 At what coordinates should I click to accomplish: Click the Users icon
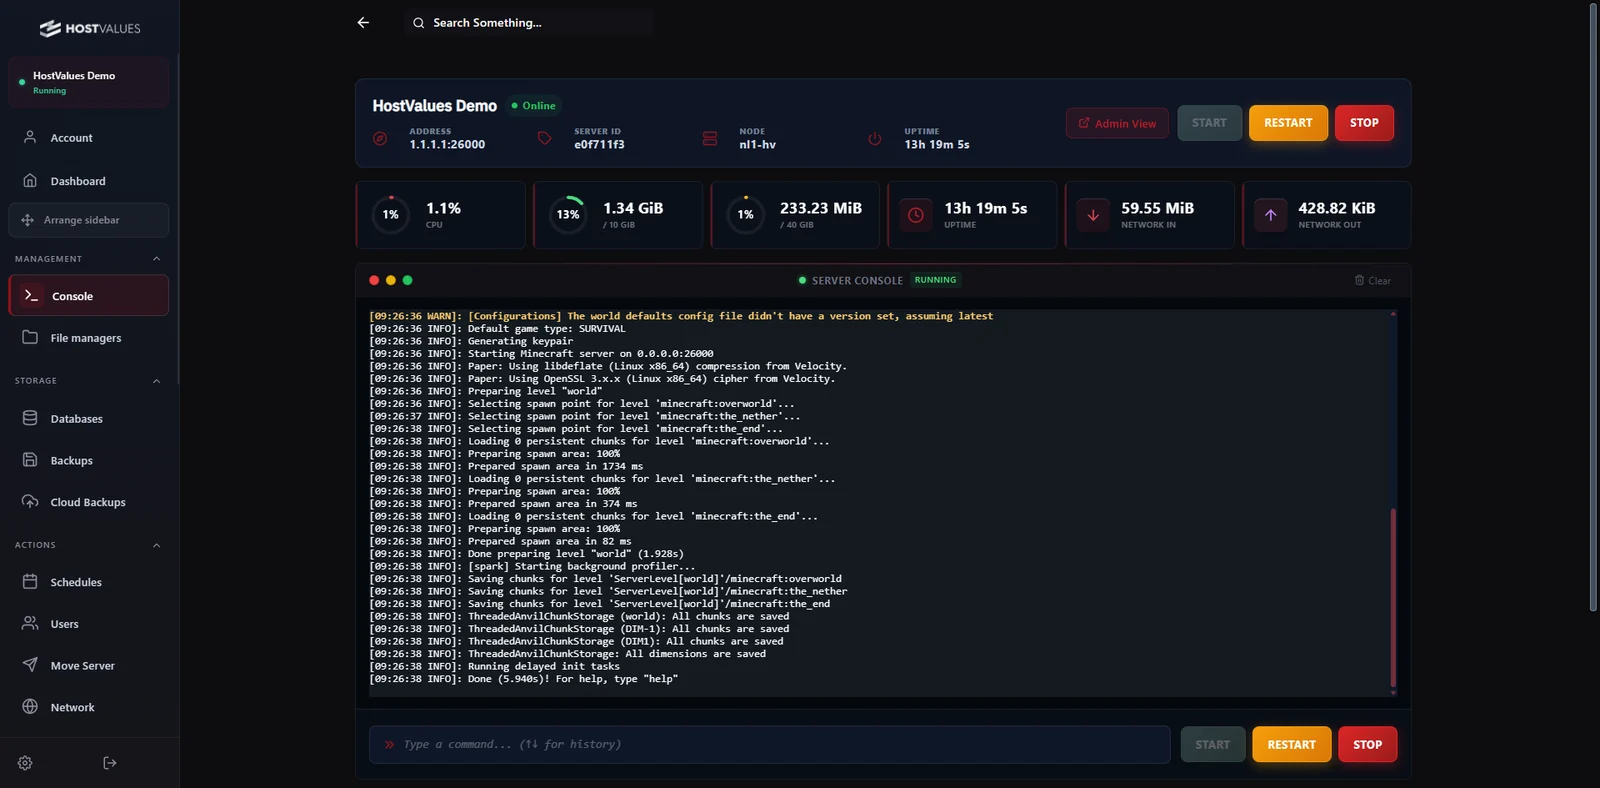[30, 624]
